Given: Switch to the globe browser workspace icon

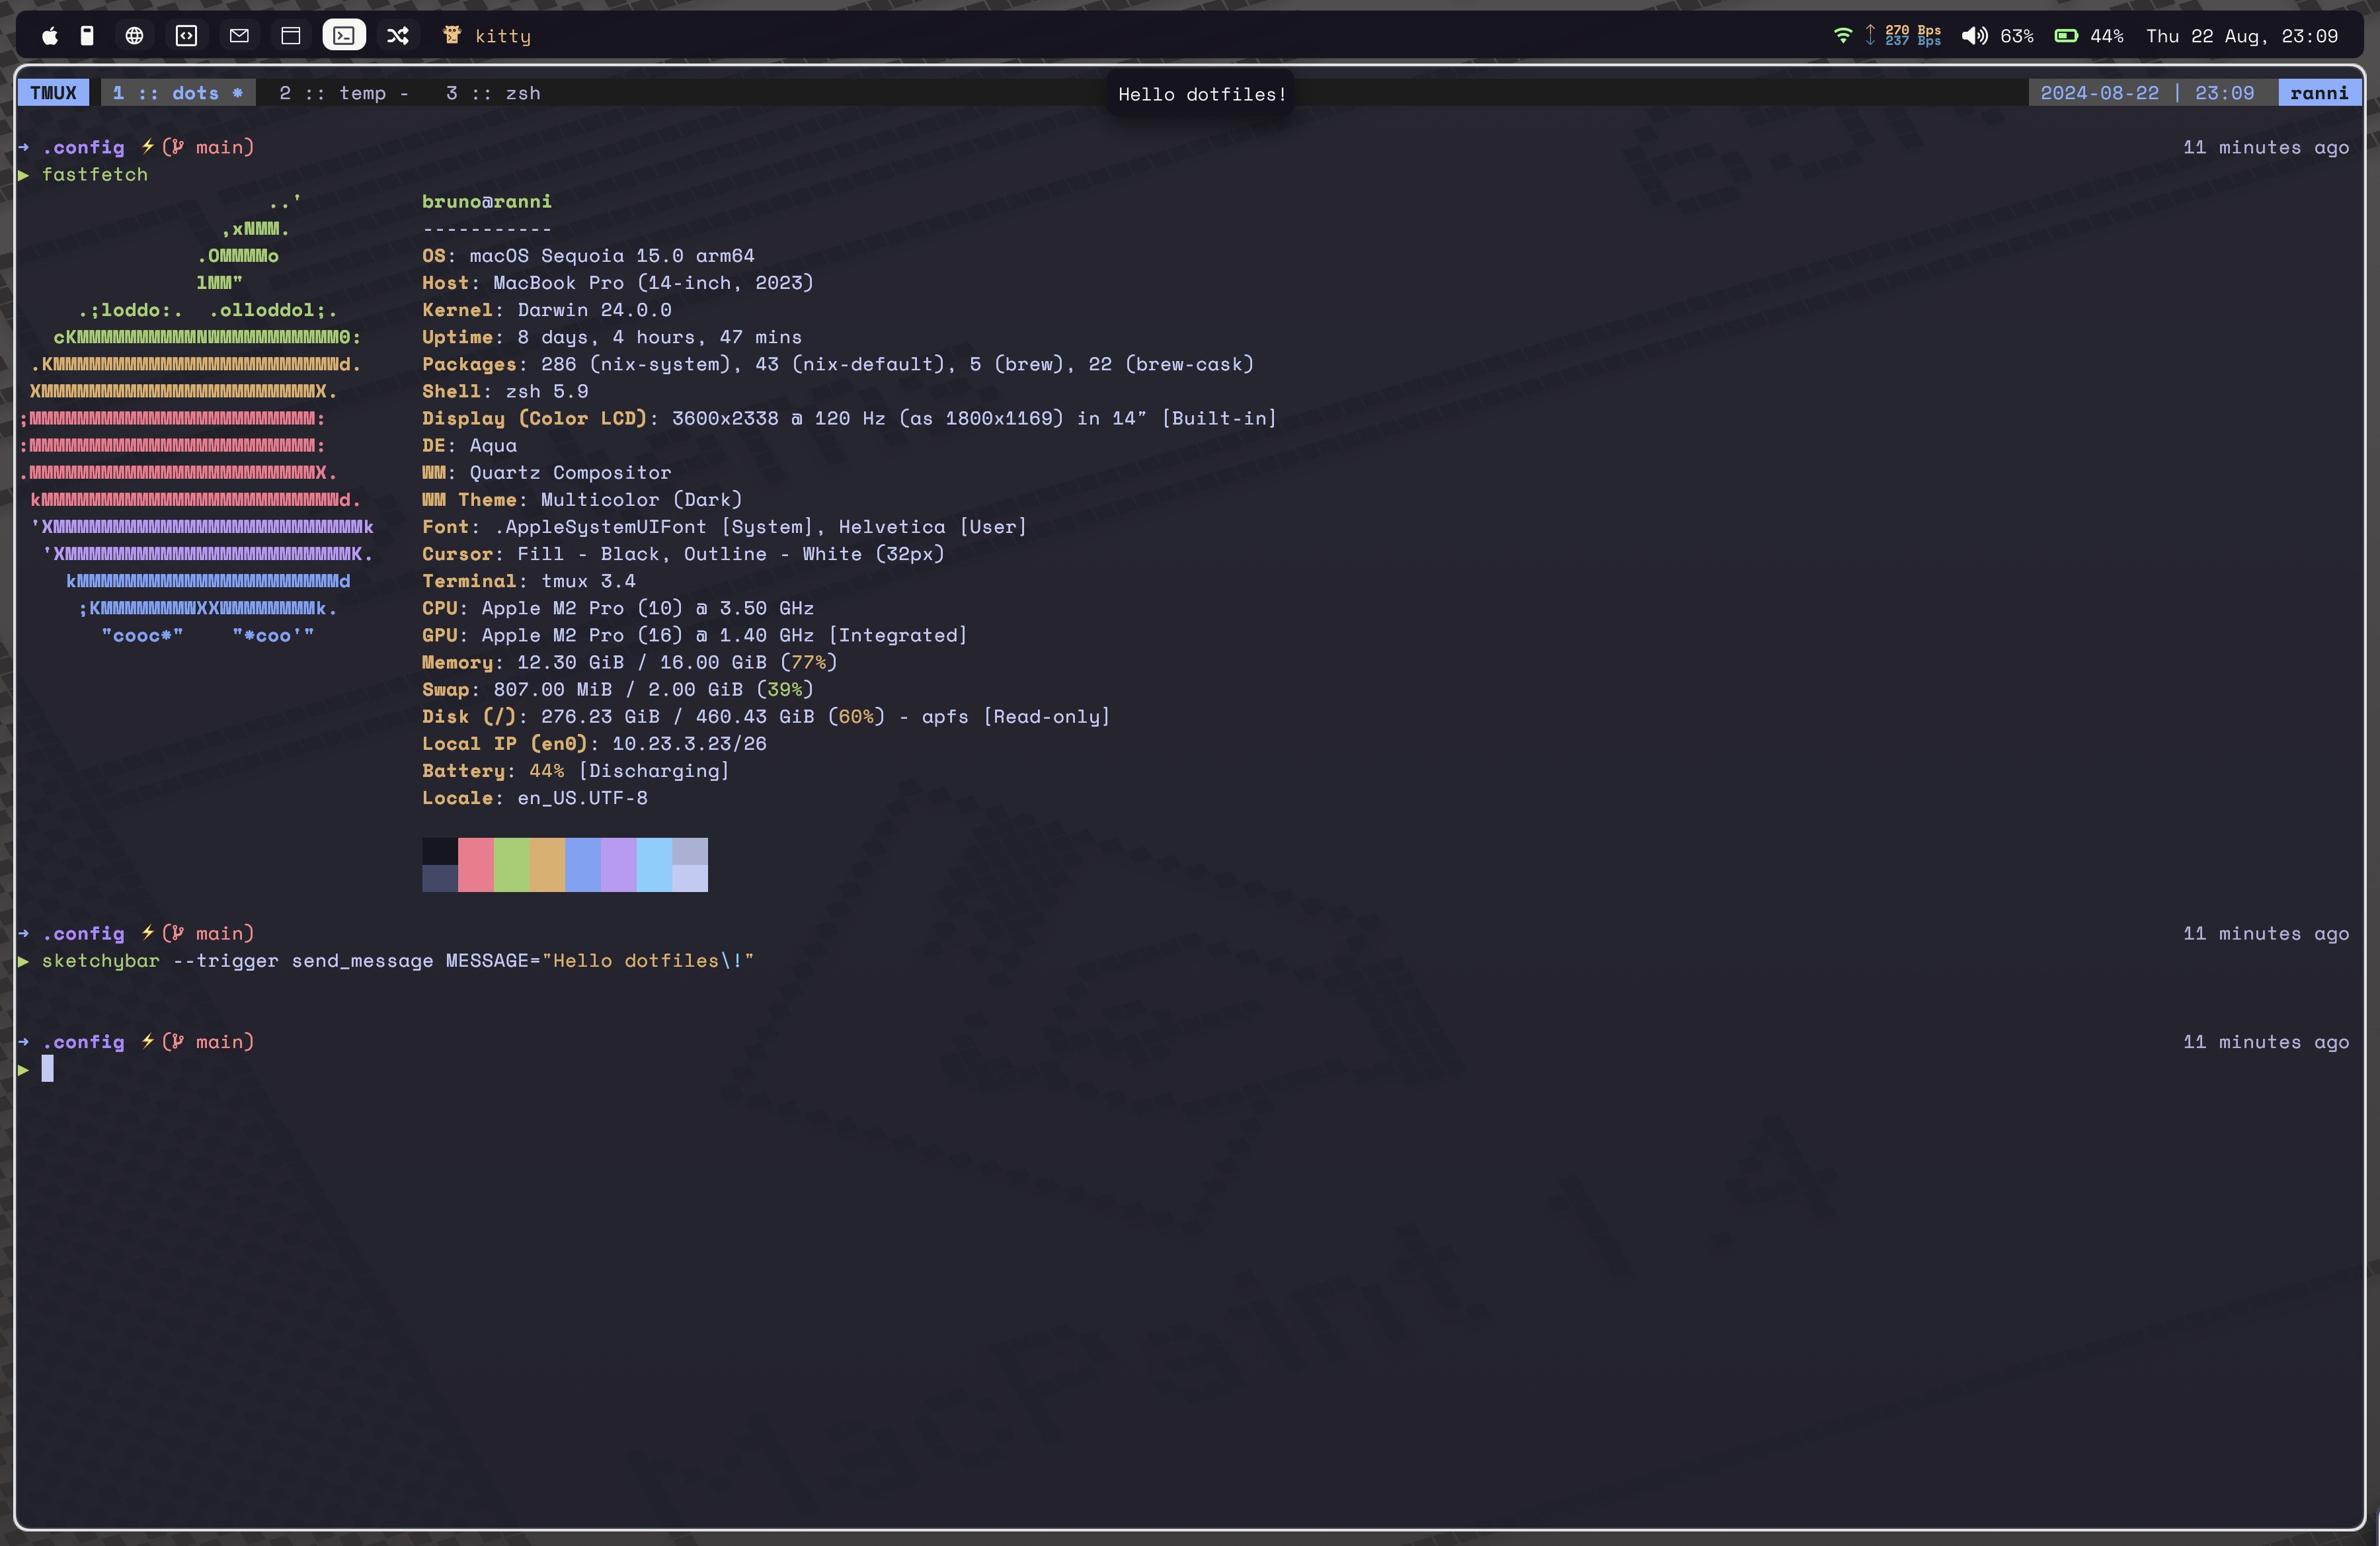Looking at the screenshot, I should (134, 36).
